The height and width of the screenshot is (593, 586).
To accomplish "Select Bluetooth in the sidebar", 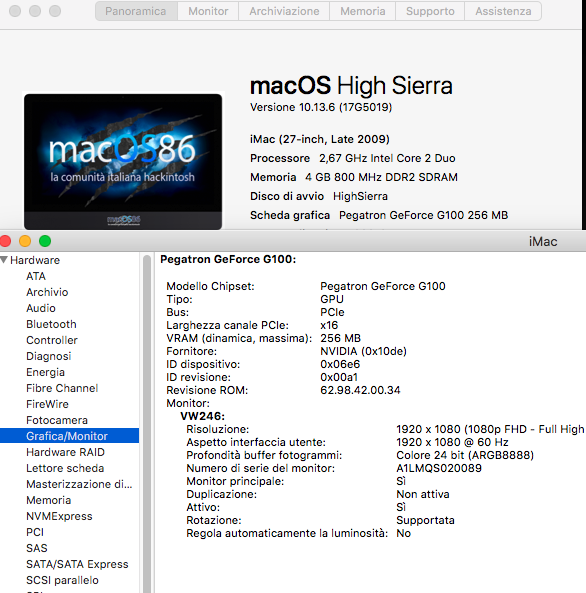I will point(51,324).
